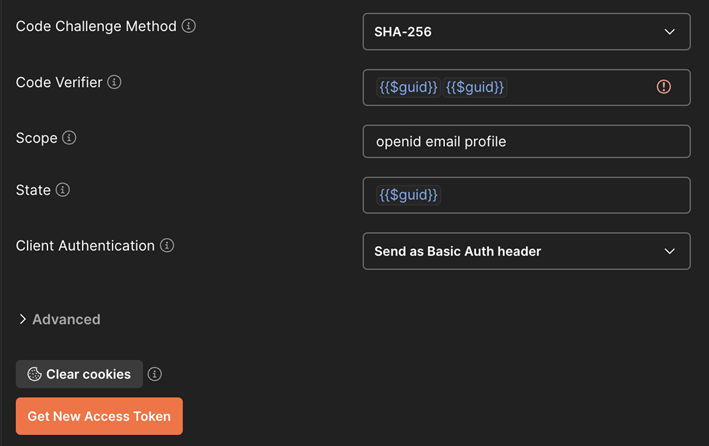Image resolution: width=709 pixels, height=446 pixels.
Task: Expand the Advanced section
Action: pyautogui.click(x=60, y=319)
